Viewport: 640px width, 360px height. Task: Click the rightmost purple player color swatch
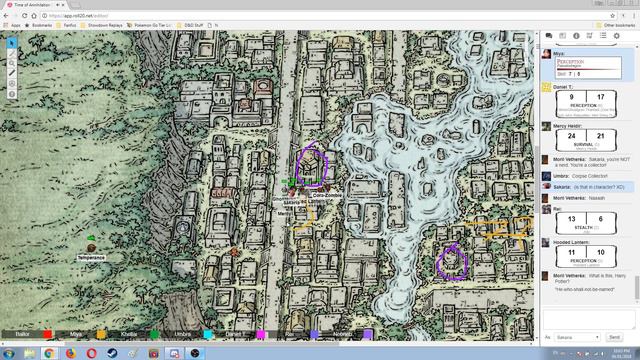click(x=368, y=334)
